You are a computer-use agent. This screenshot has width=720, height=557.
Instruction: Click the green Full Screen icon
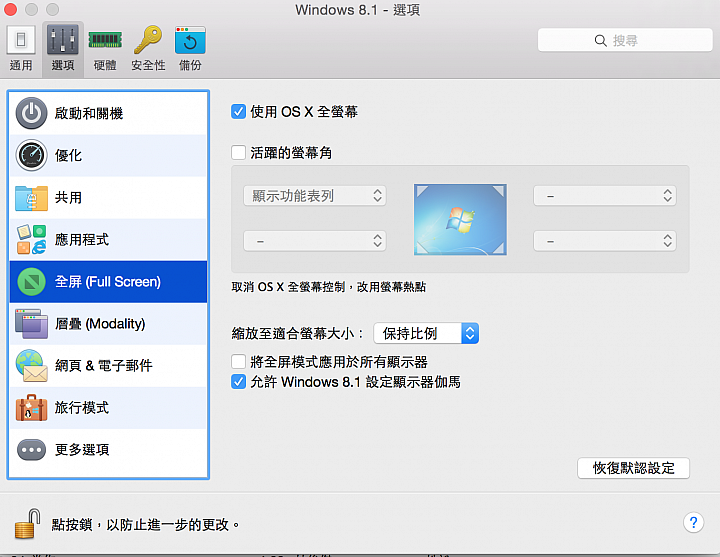(31, 281)
